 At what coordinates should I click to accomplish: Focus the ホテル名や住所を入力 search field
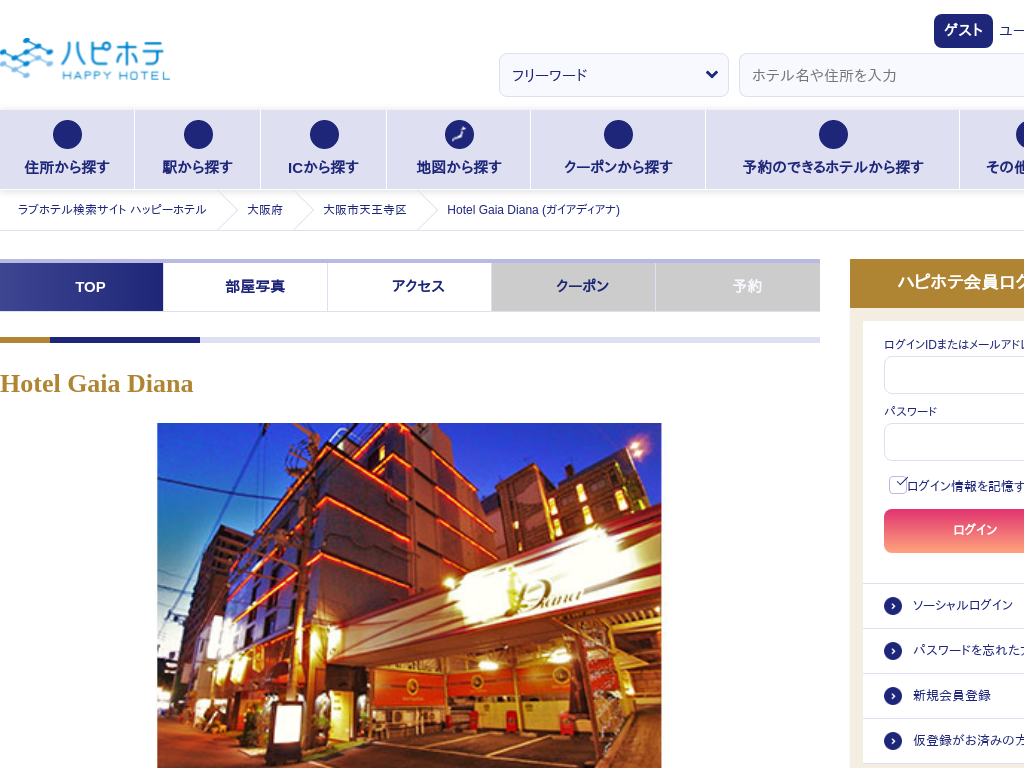coord(882,75)
